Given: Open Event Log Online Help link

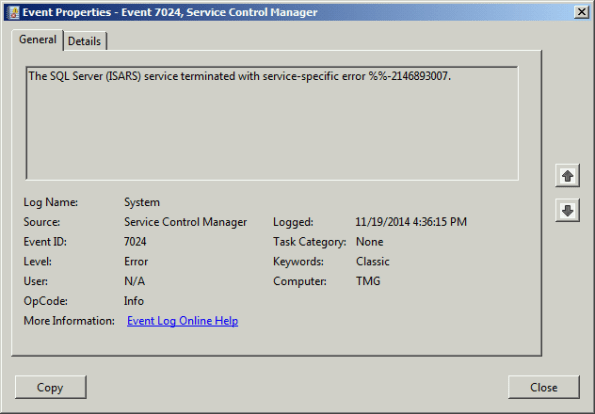Looking at the screenshot, I should pyautogui.click(x=182, y=321).
